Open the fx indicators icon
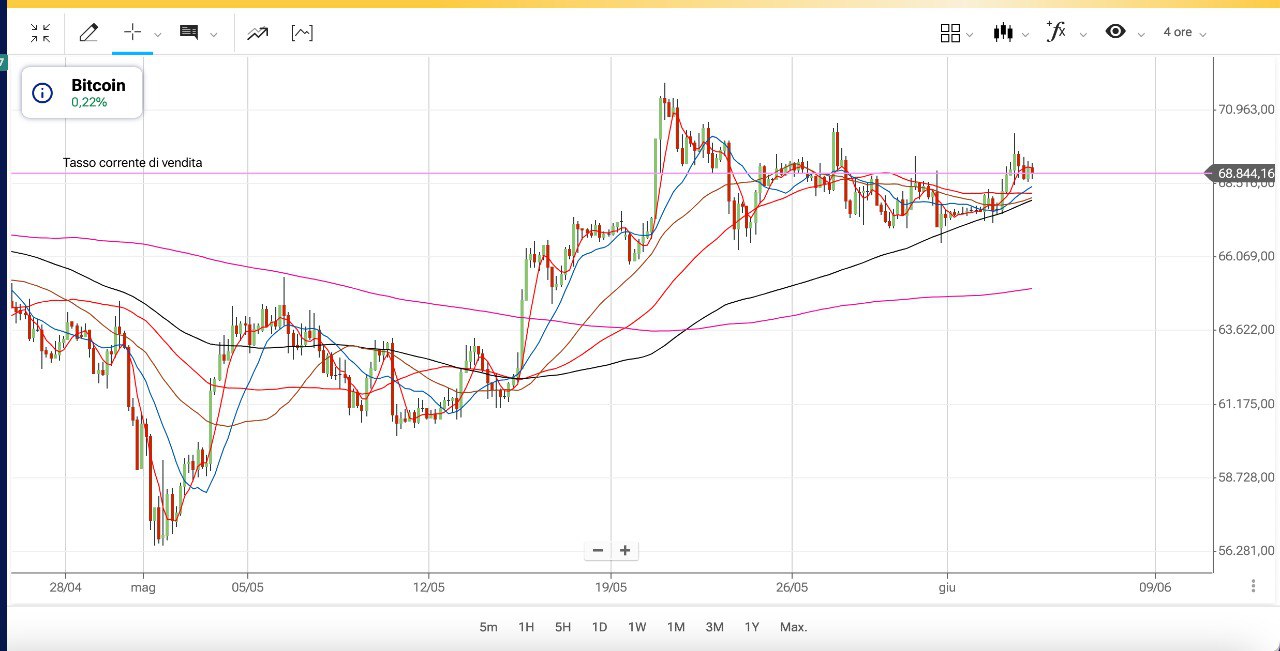Viewport: 1280px width, 651px height. tap(1056, 32)
